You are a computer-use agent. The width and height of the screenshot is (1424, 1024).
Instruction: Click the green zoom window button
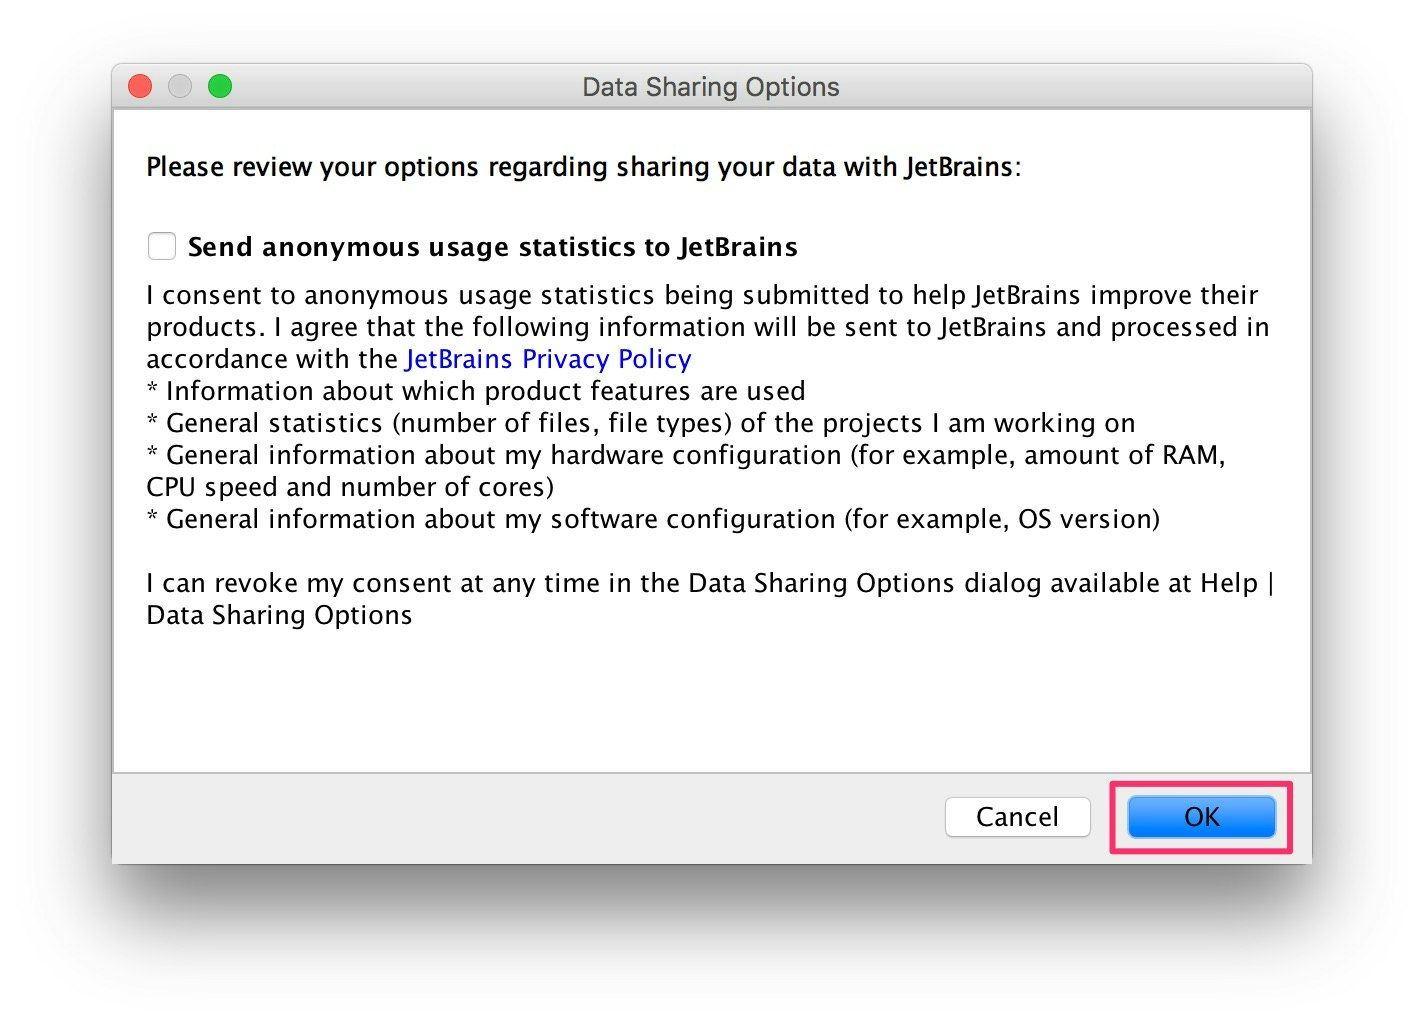pos(220,87)
